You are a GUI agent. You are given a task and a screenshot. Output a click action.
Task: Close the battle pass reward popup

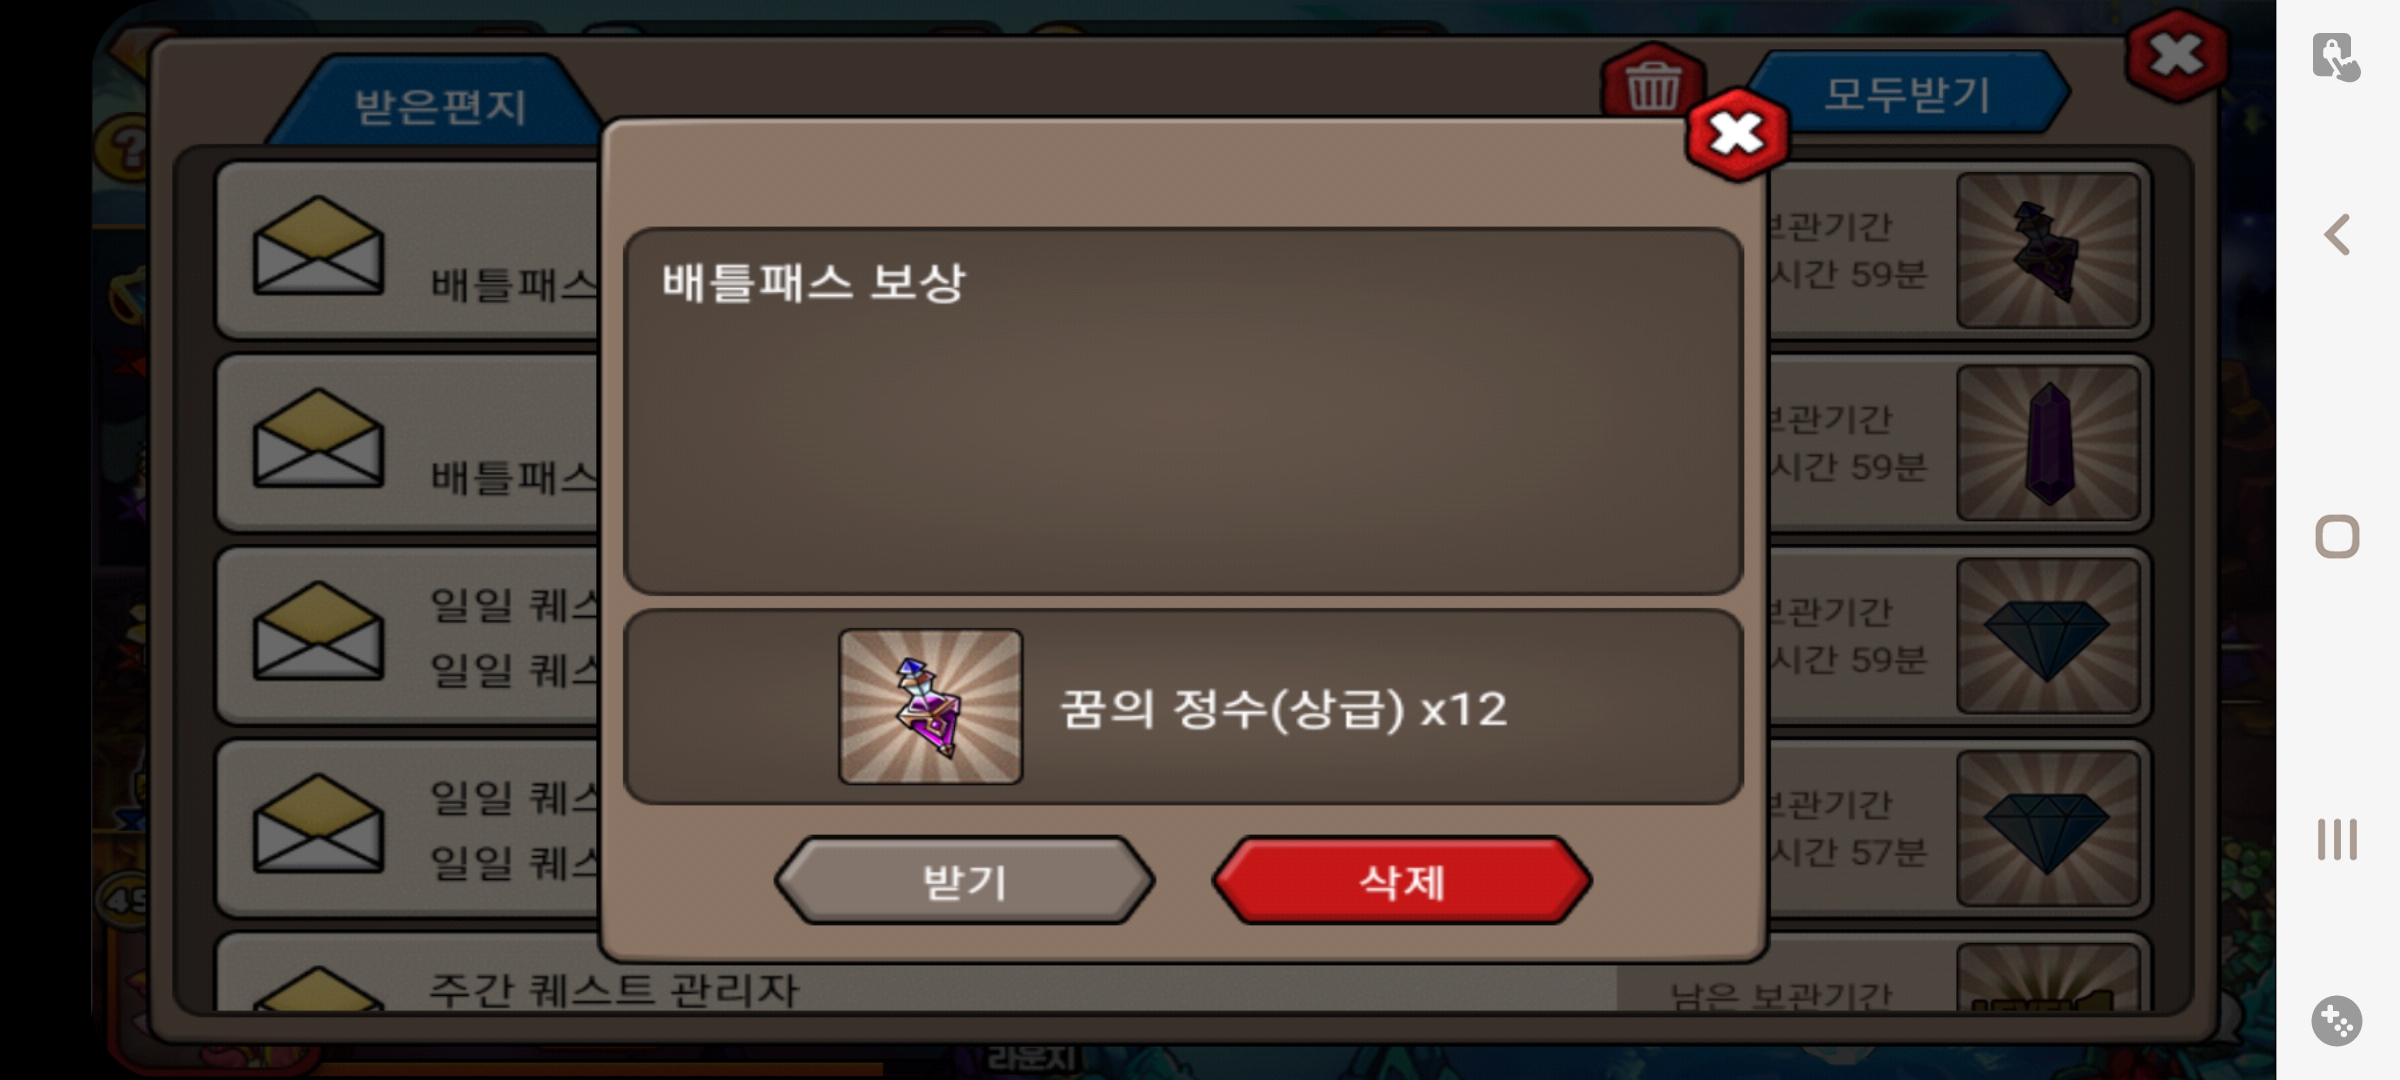point(1737,134)
